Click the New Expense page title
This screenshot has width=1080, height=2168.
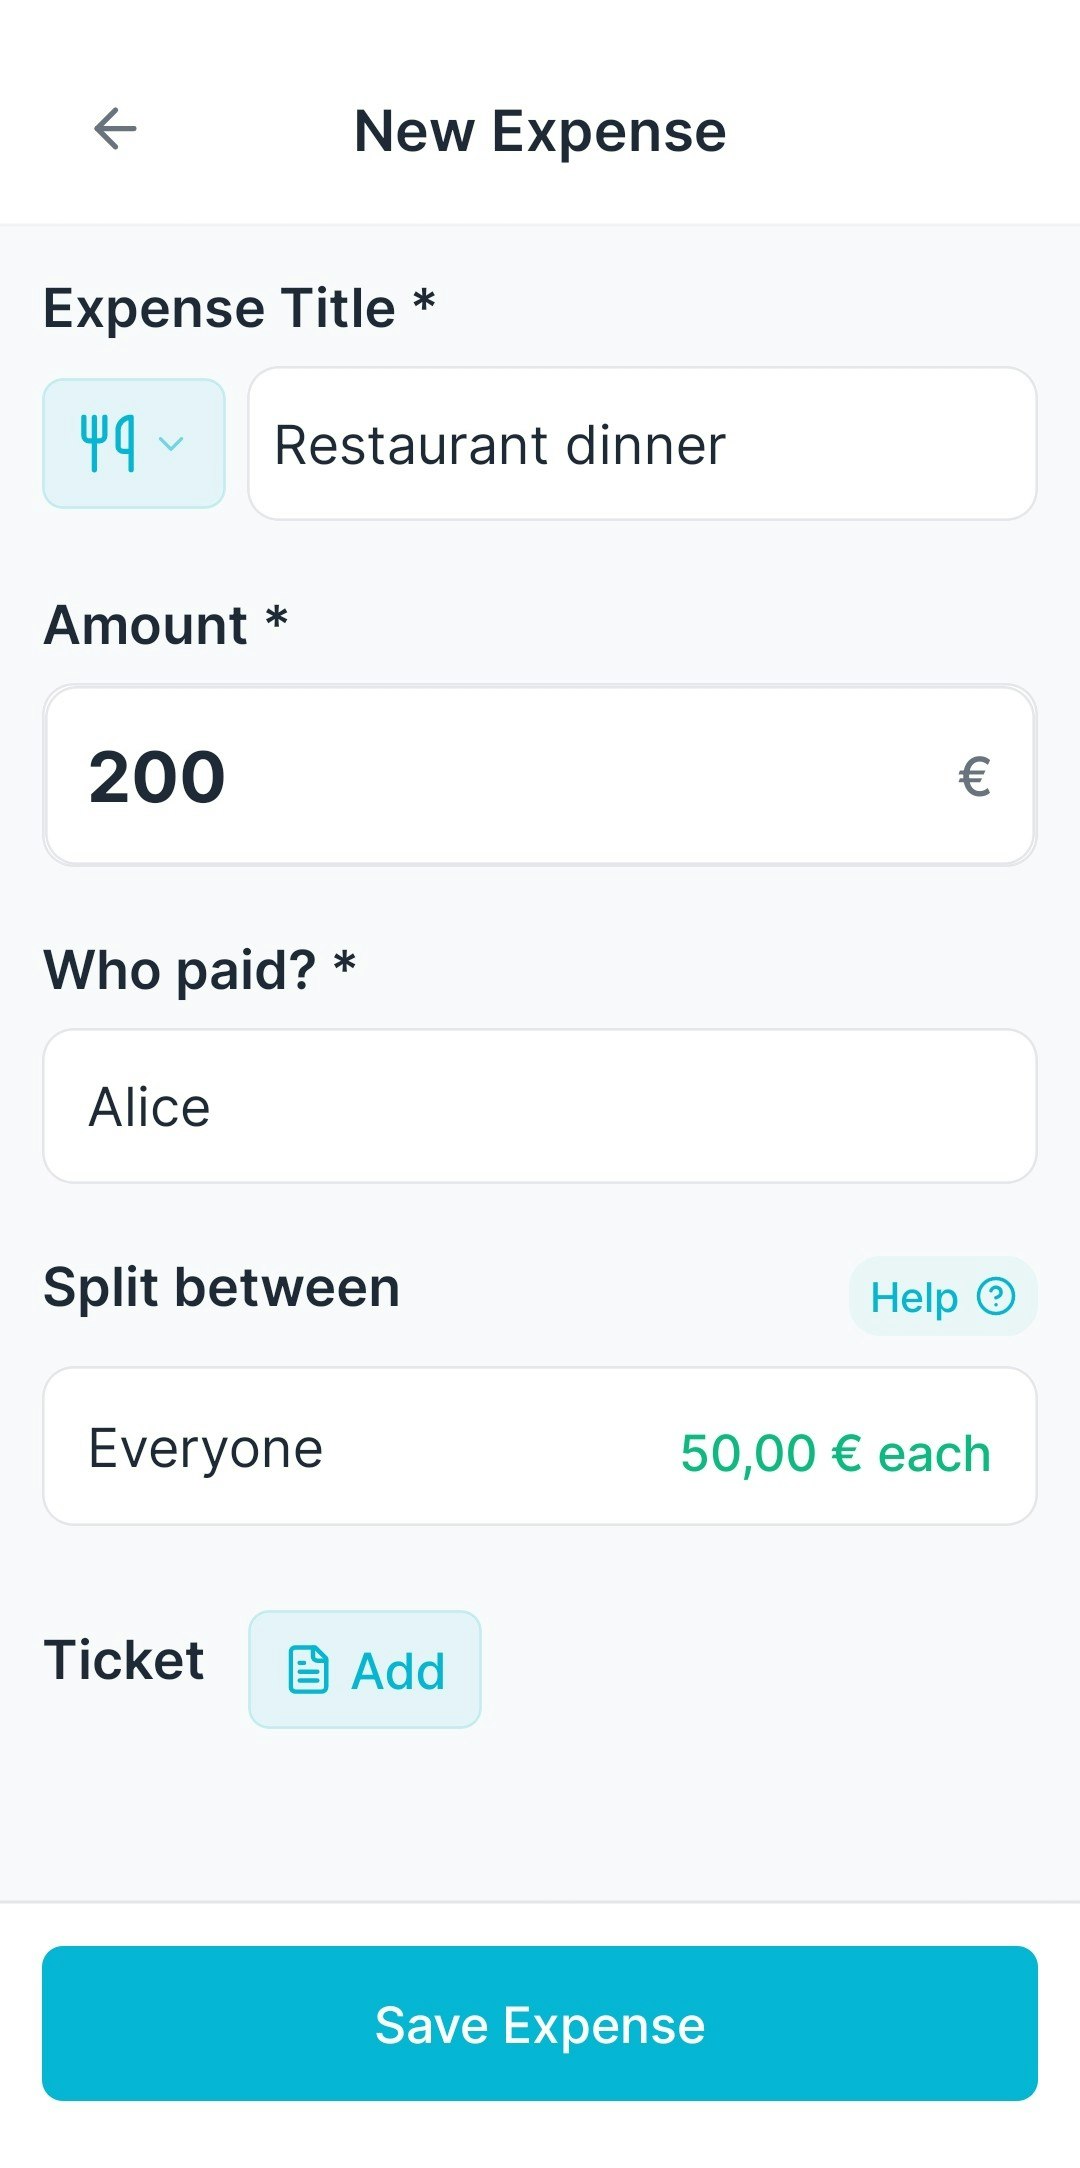coord(540,131)
